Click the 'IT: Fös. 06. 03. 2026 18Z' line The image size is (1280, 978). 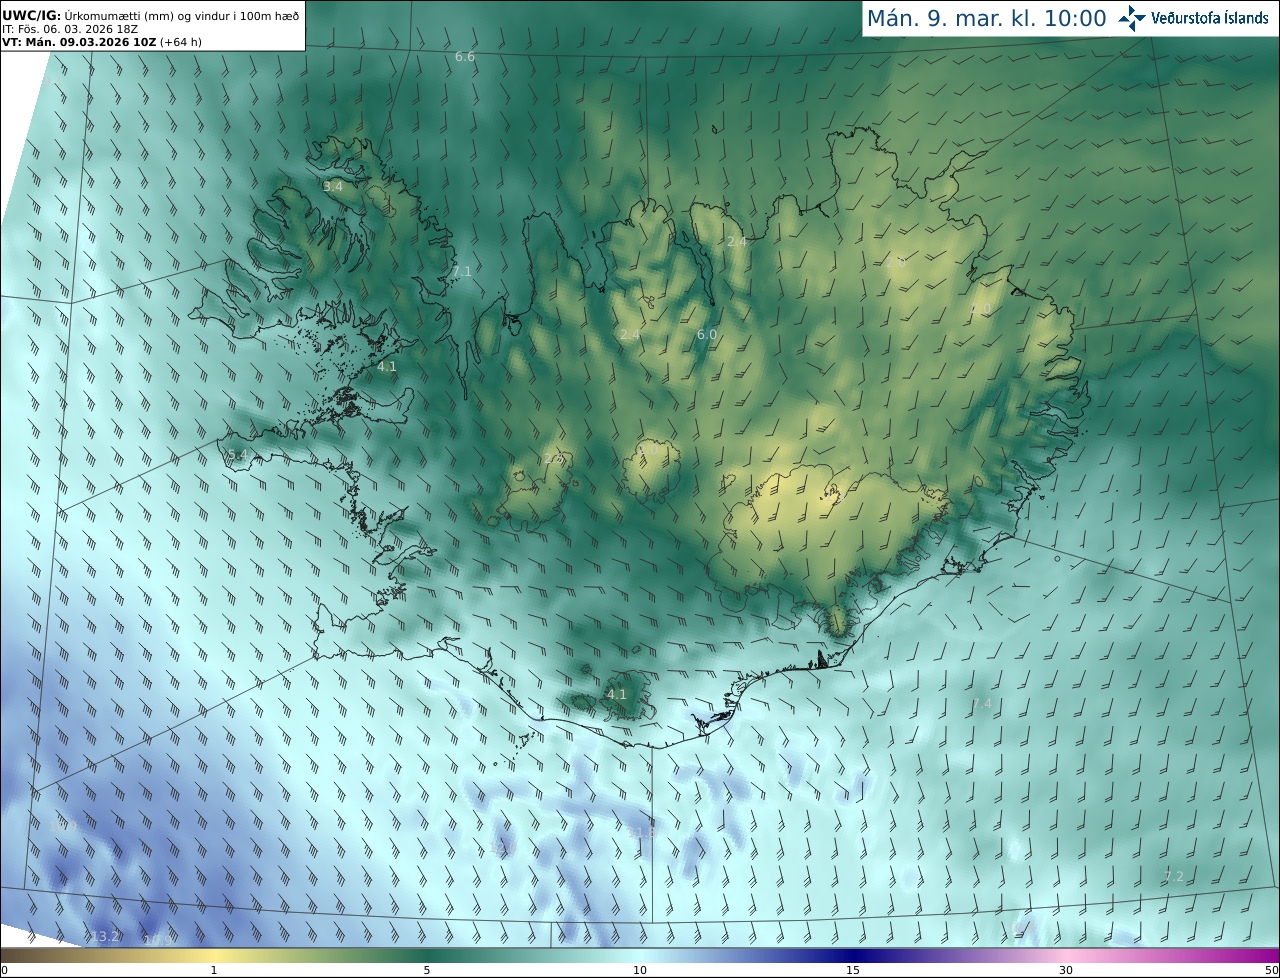click(70, 30)
